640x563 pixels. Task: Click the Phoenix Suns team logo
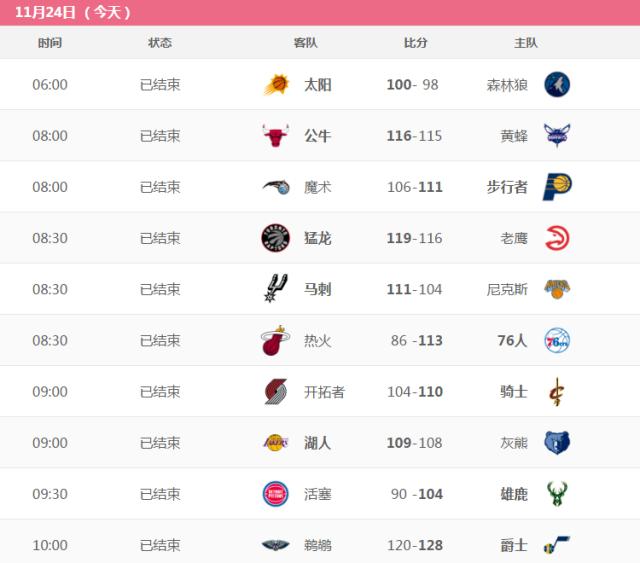(275, 85)
